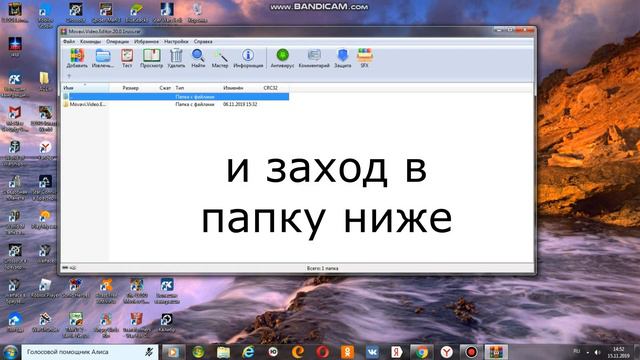
Task: Click the Голосовой помощник Алиса search field
Action: point(90,352)
